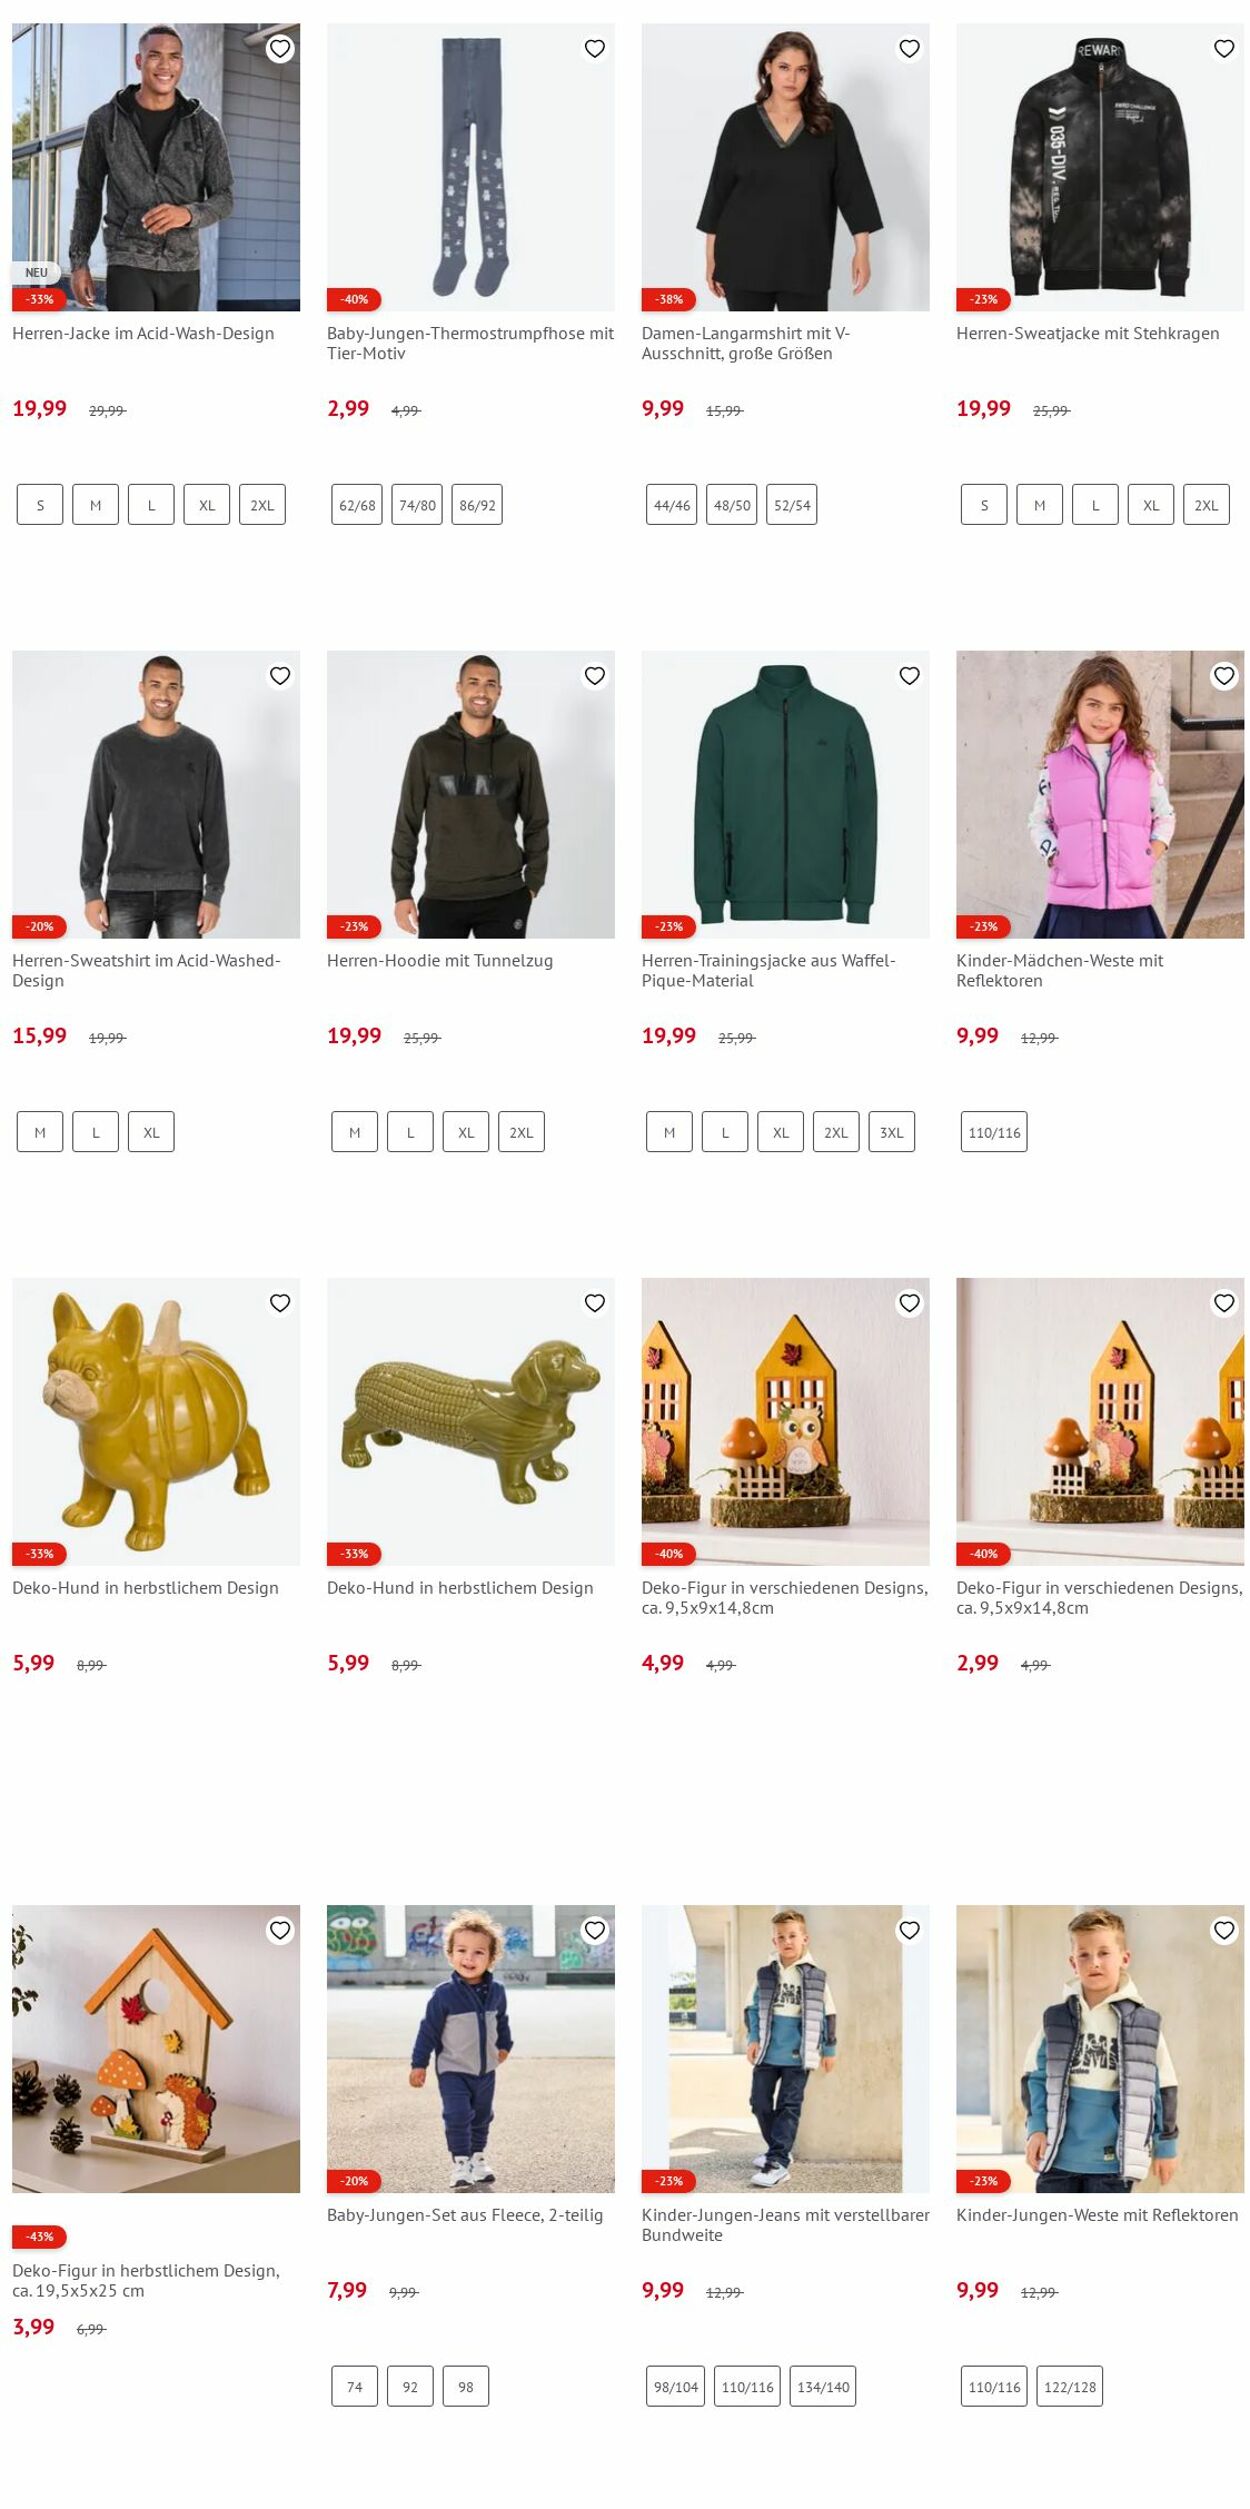Click heart icon on Damen-Langarmshirt
The height and width of the screenshot is (2509, 1250).
coord(909,48)
